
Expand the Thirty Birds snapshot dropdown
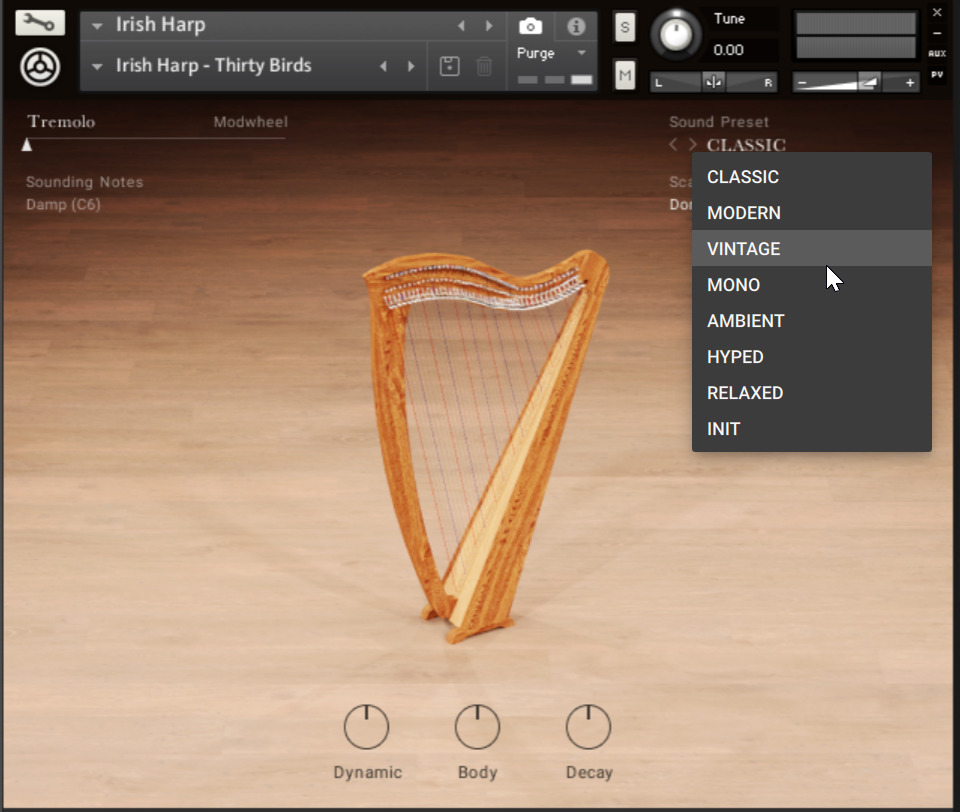[97, 66]
